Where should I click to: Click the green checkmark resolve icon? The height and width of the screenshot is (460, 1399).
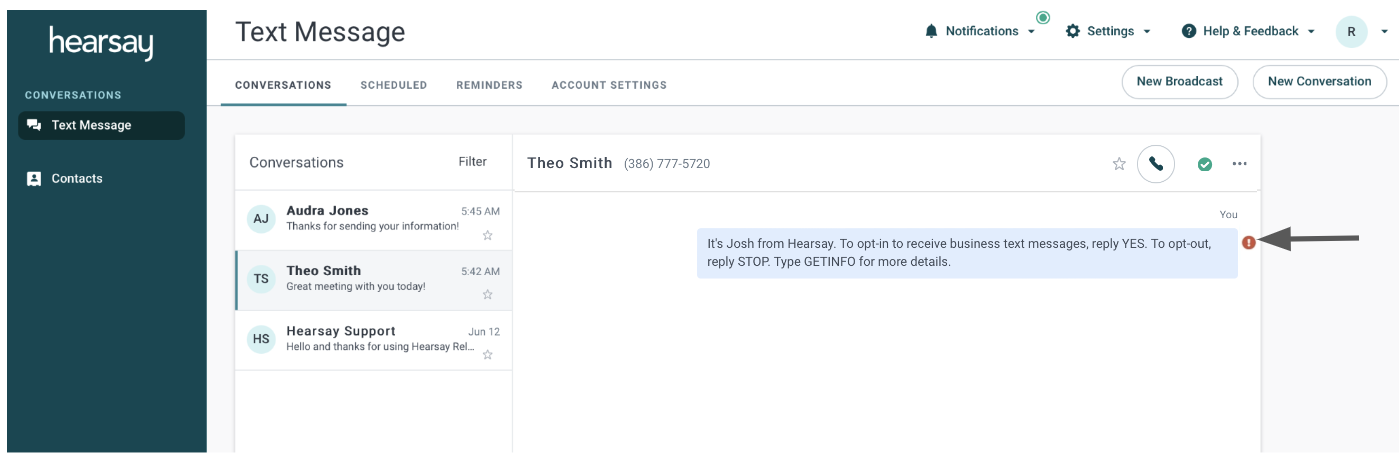coord(1205,164)
